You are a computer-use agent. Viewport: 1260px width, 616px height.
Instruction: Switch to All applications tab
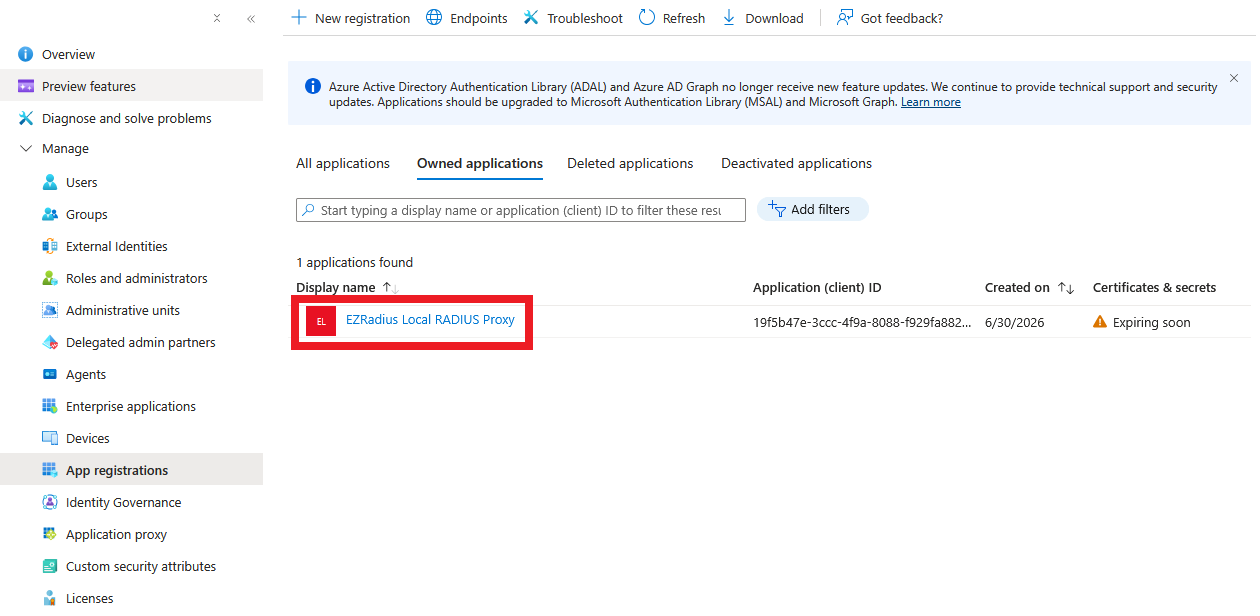pyautogui.click(x=343, y=163)
